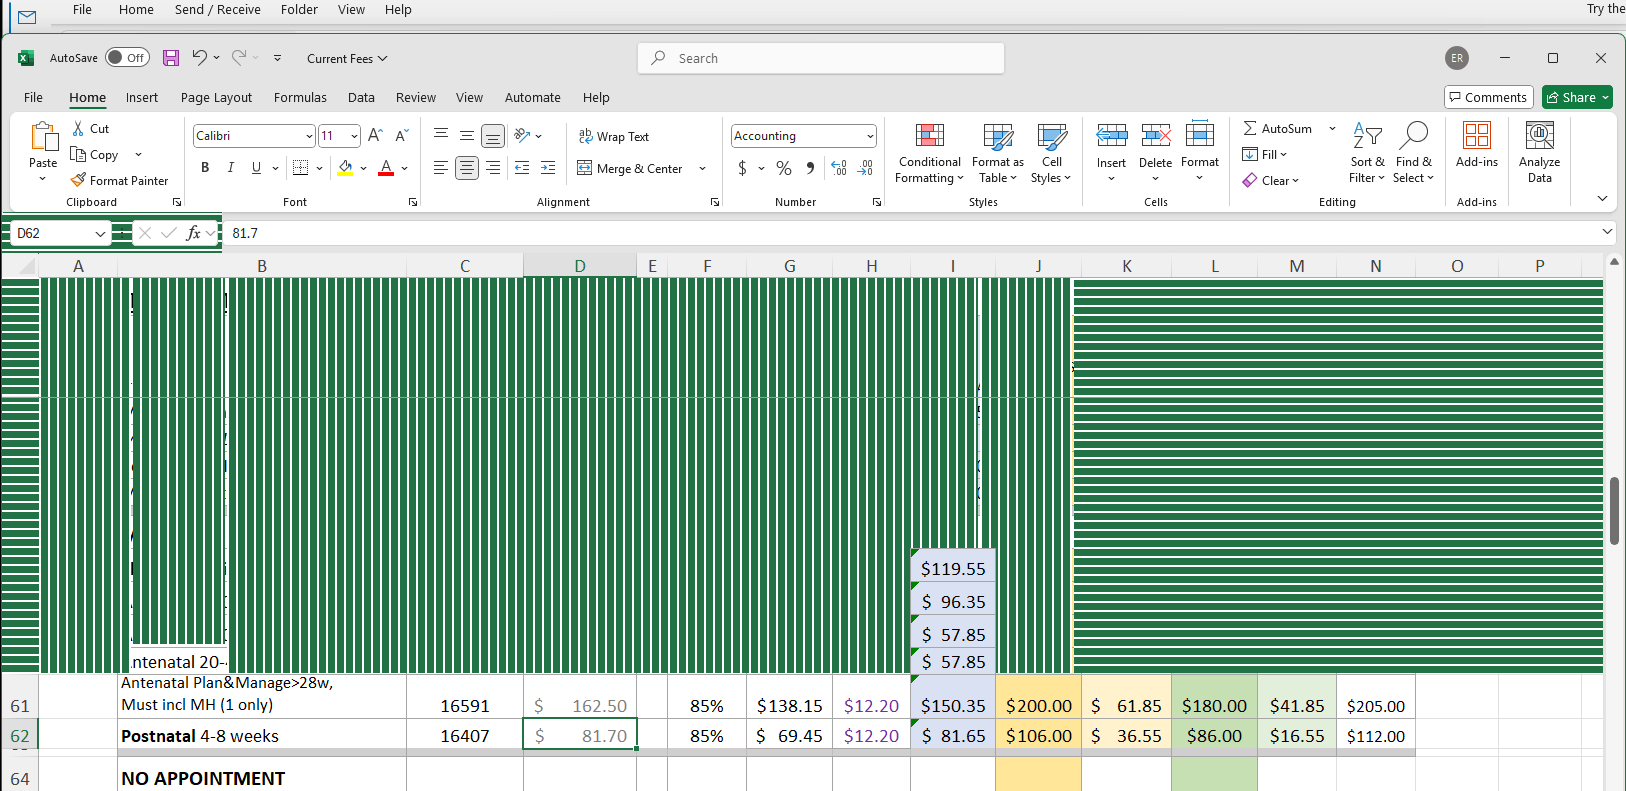
Task: Expand the formula bar chevron
Action: [x=1607, y=232]
